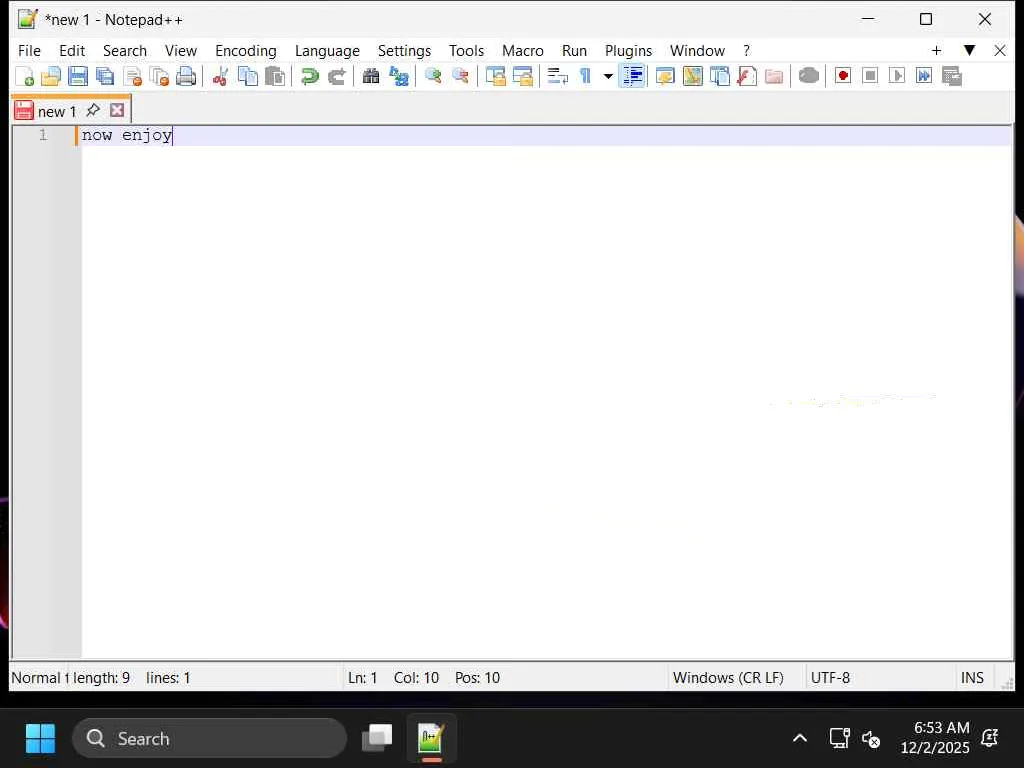Viewport: 1024px width, 768px height.
Task: Open the Search menu
Action: tap(125, 51)
